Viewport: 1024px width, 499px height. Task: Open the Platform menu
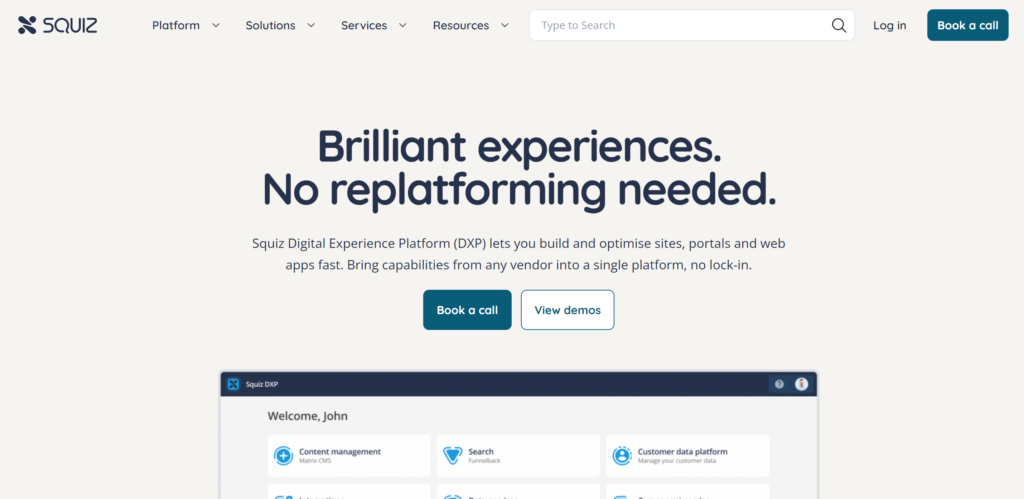tap(176, 25)
